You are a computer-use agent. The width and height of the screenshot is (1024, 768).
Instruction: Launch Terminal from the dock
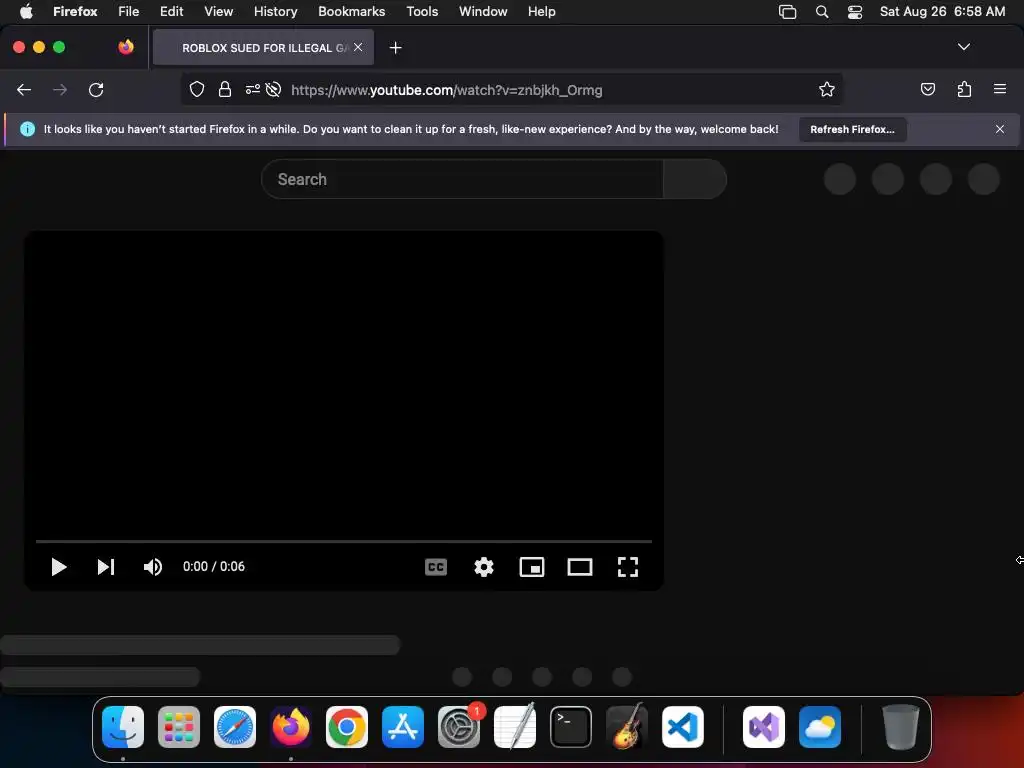571,727
